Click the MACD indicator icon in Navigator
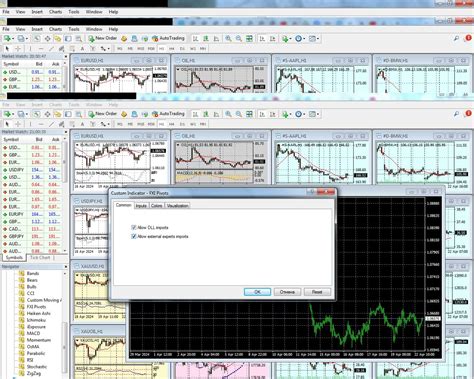Viewport: 474px width, 379px height. pos(22,333)
